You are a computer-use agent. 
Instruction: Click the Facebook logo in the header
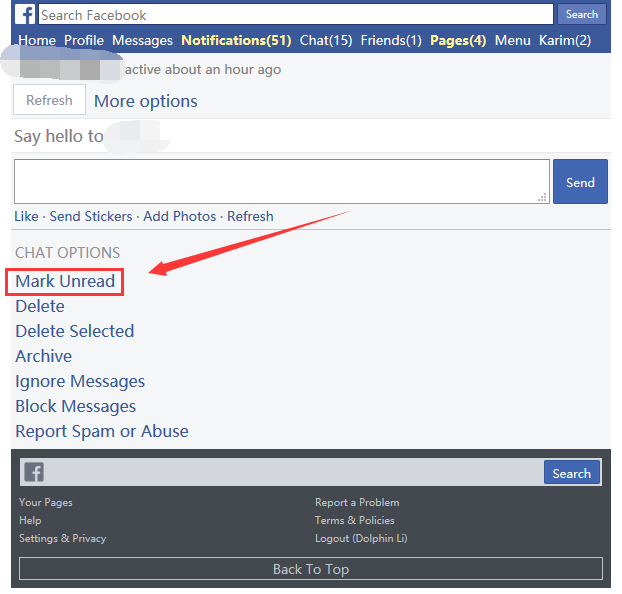(25, 14)
